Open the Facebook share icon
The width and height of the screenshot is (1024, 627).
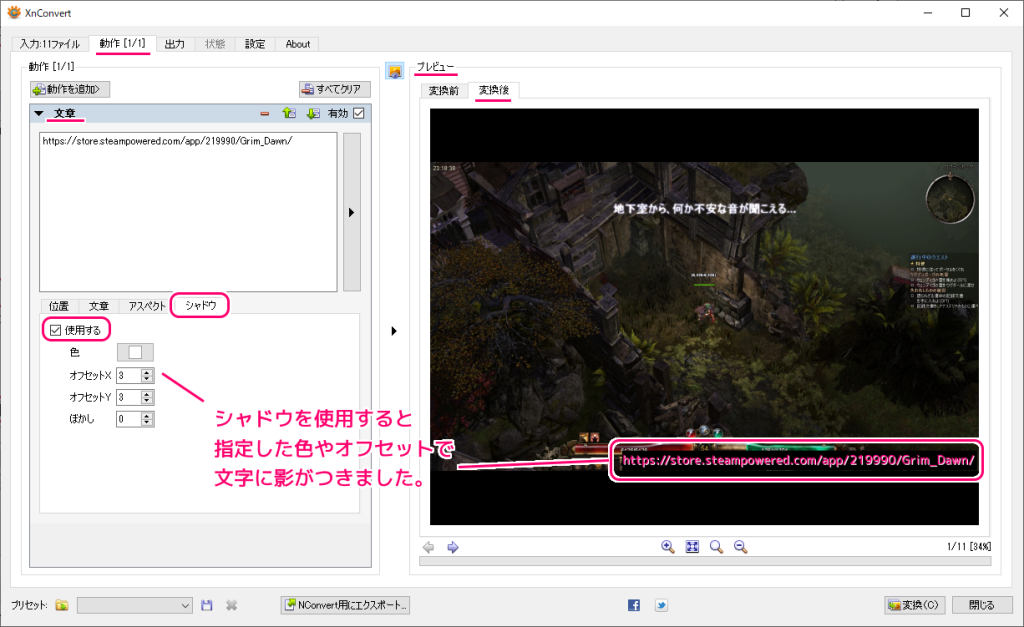(634, 605)
